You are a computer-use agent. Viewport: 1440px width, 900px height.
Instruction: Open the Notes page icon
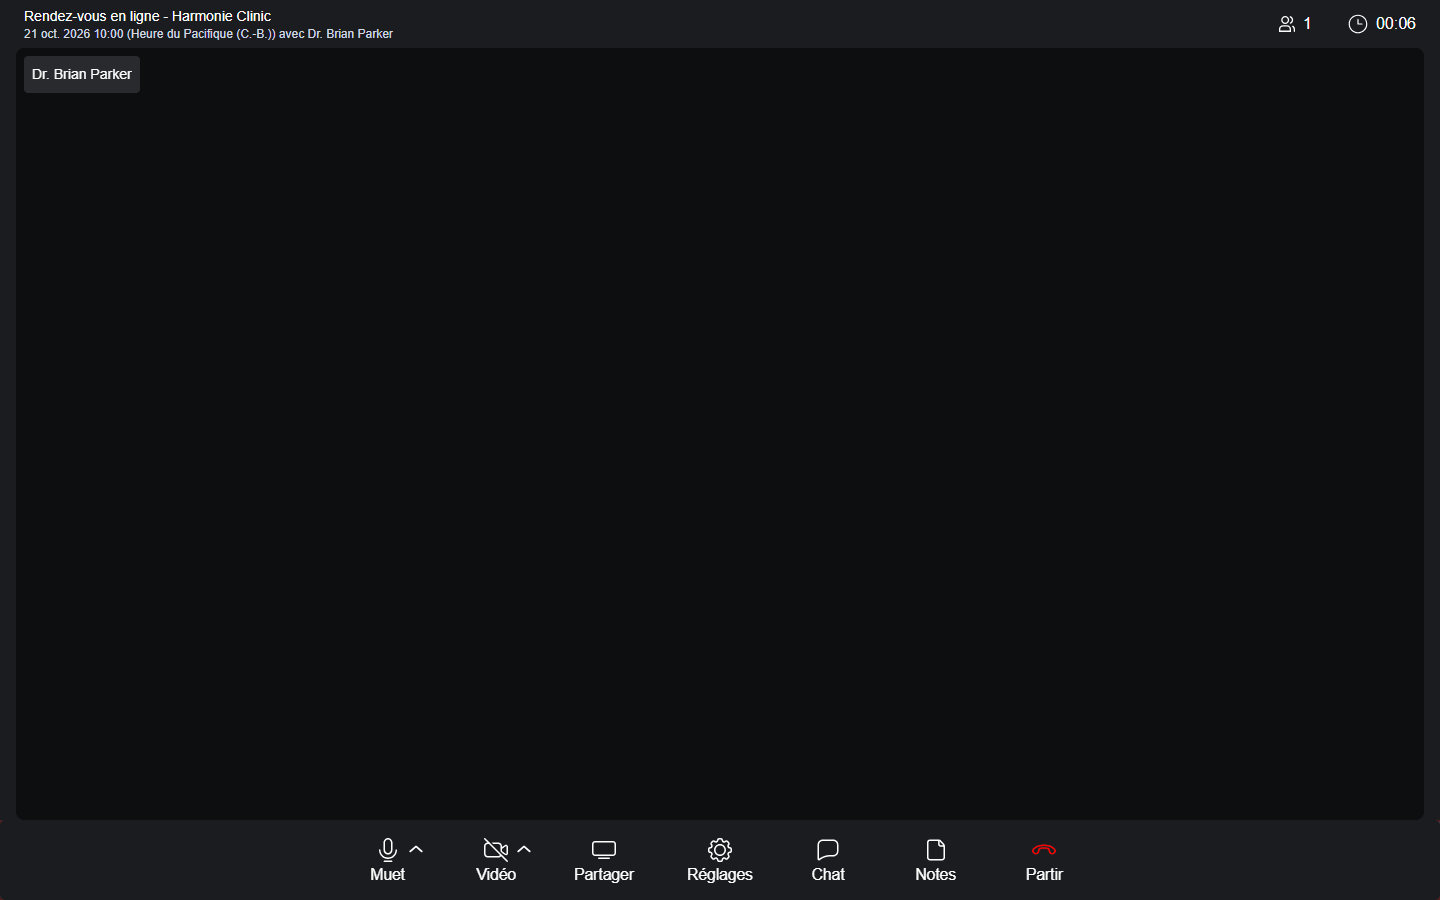click(x=936, y=850)
